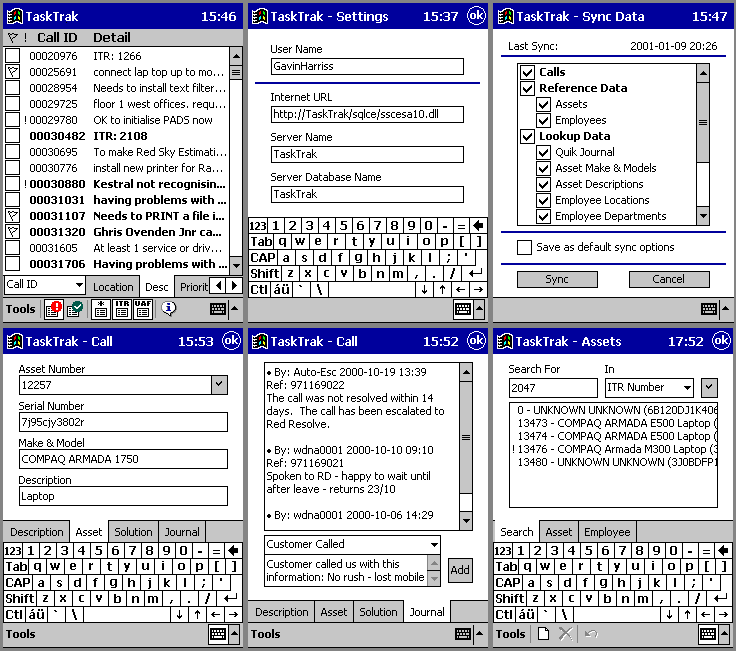Screen dimensions: 736x651
Task: Click the new document icon in Assets toolbar
Action: pyautogui.click(x=544, y=634)
